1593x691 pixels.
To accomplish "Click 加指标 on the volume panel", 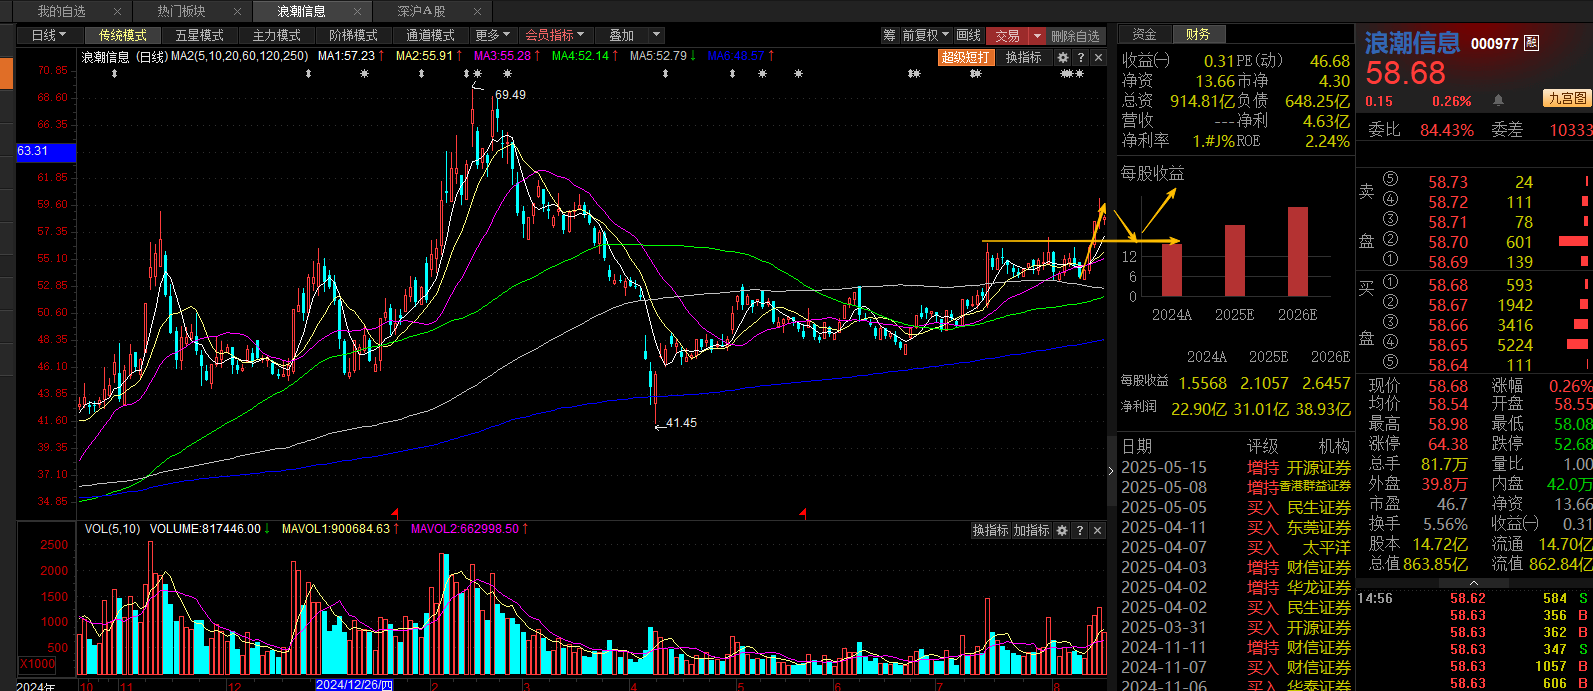I will point(1031,530).
